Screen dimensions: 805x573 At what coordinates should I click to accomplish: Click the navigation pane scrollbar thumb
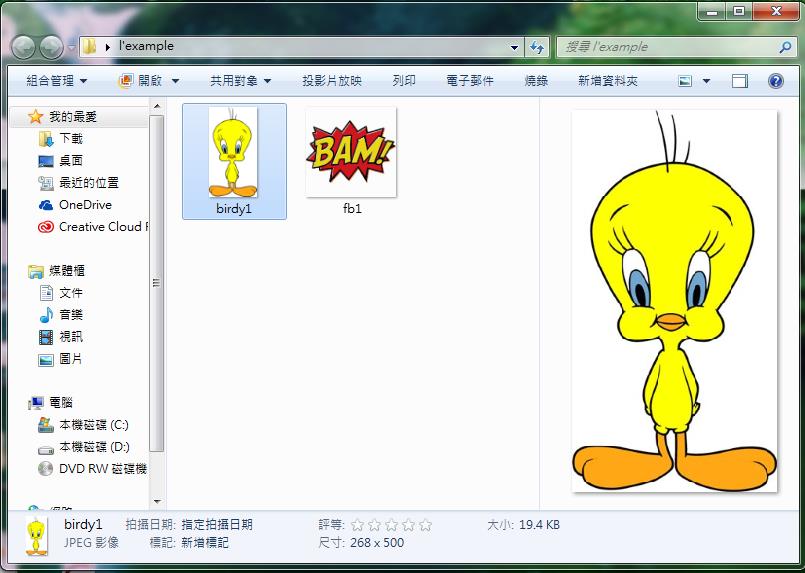click(157, 283)
